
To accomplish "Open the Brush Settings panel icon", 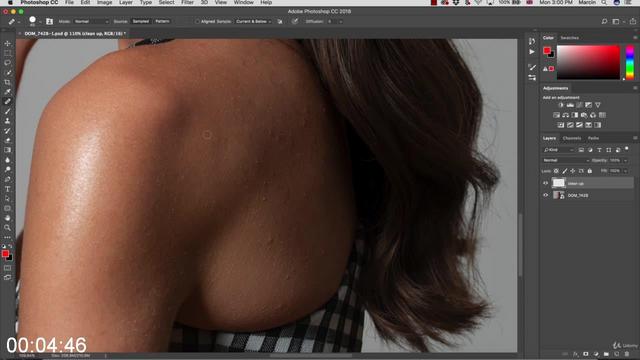I will click(x=532, y=67).
